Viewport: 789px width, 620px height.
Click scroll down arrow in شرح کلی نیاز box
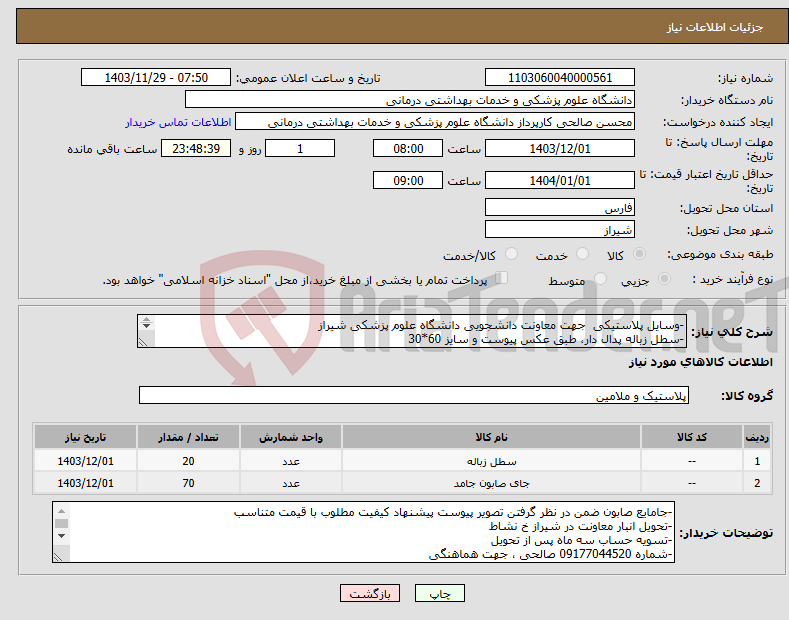point(146,326)
